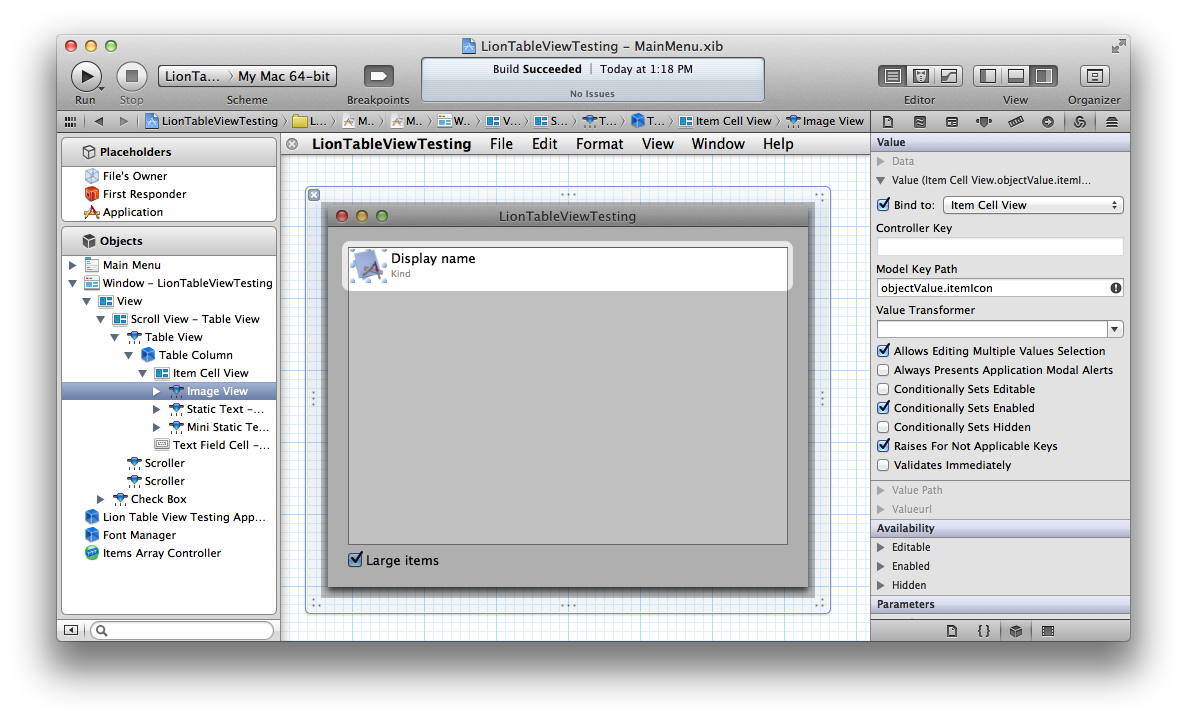Image resolution: width=1187 pixels, height=720 pixels.
Task: Click the Run button in the toolbar
Action: coord(86,76)
